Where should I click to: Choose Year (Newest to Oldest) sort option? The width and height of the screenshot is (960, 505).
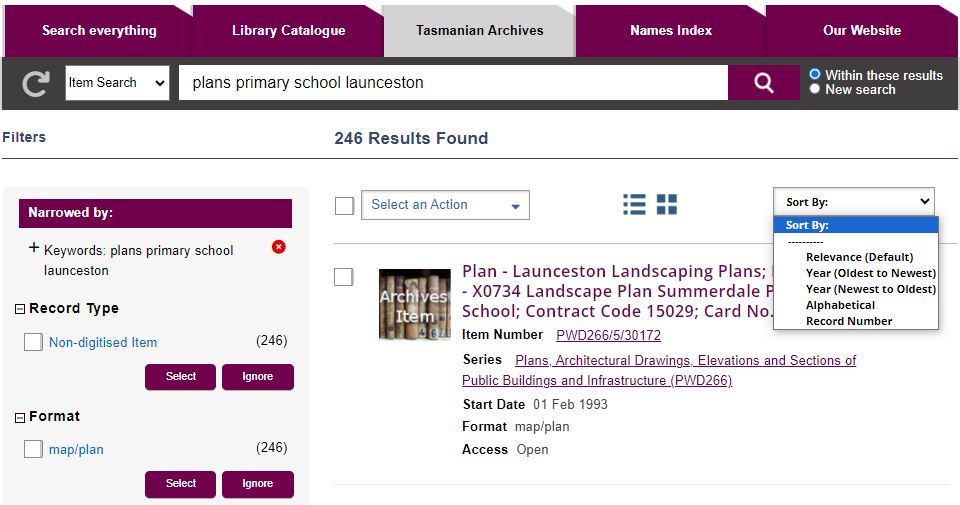pos(870,289)
